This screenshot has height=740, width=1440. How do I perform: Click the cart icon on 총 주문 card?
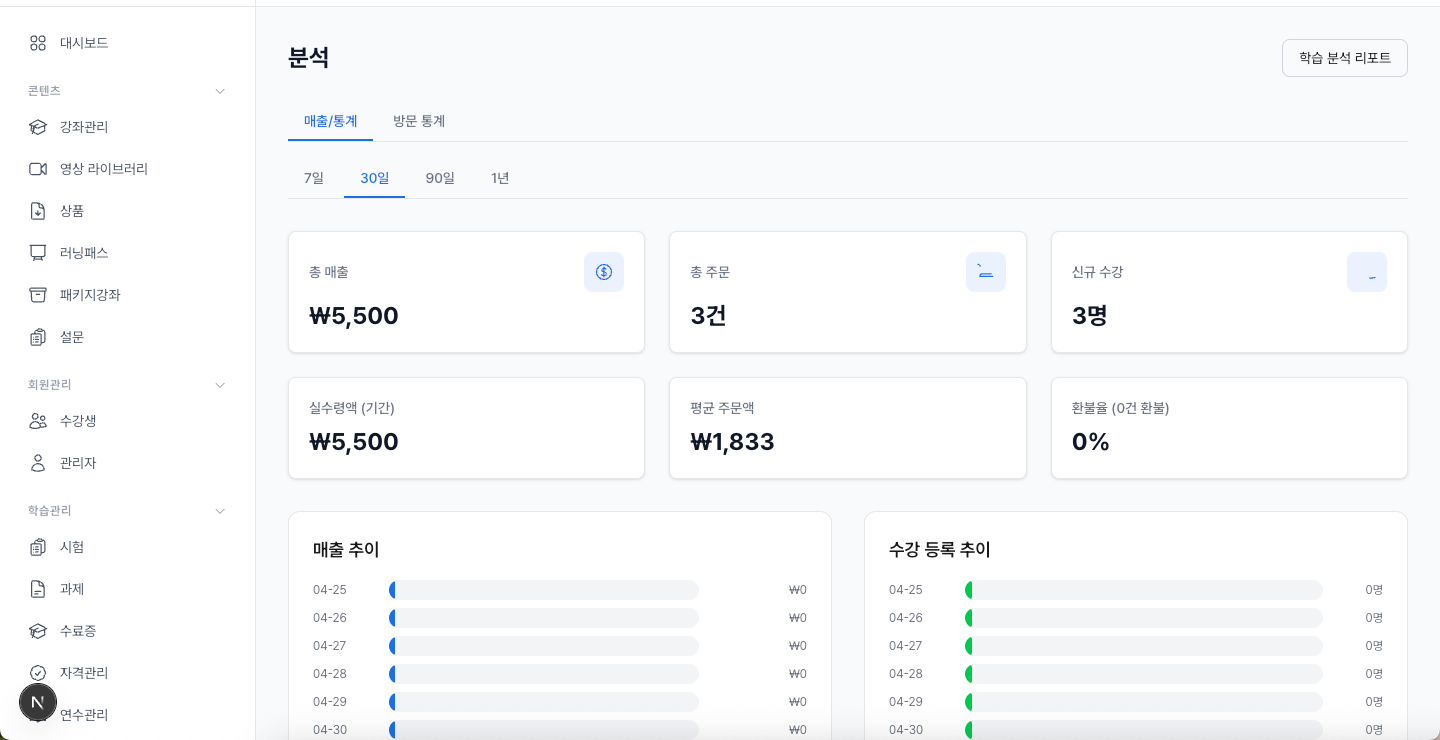click(986, 272)
